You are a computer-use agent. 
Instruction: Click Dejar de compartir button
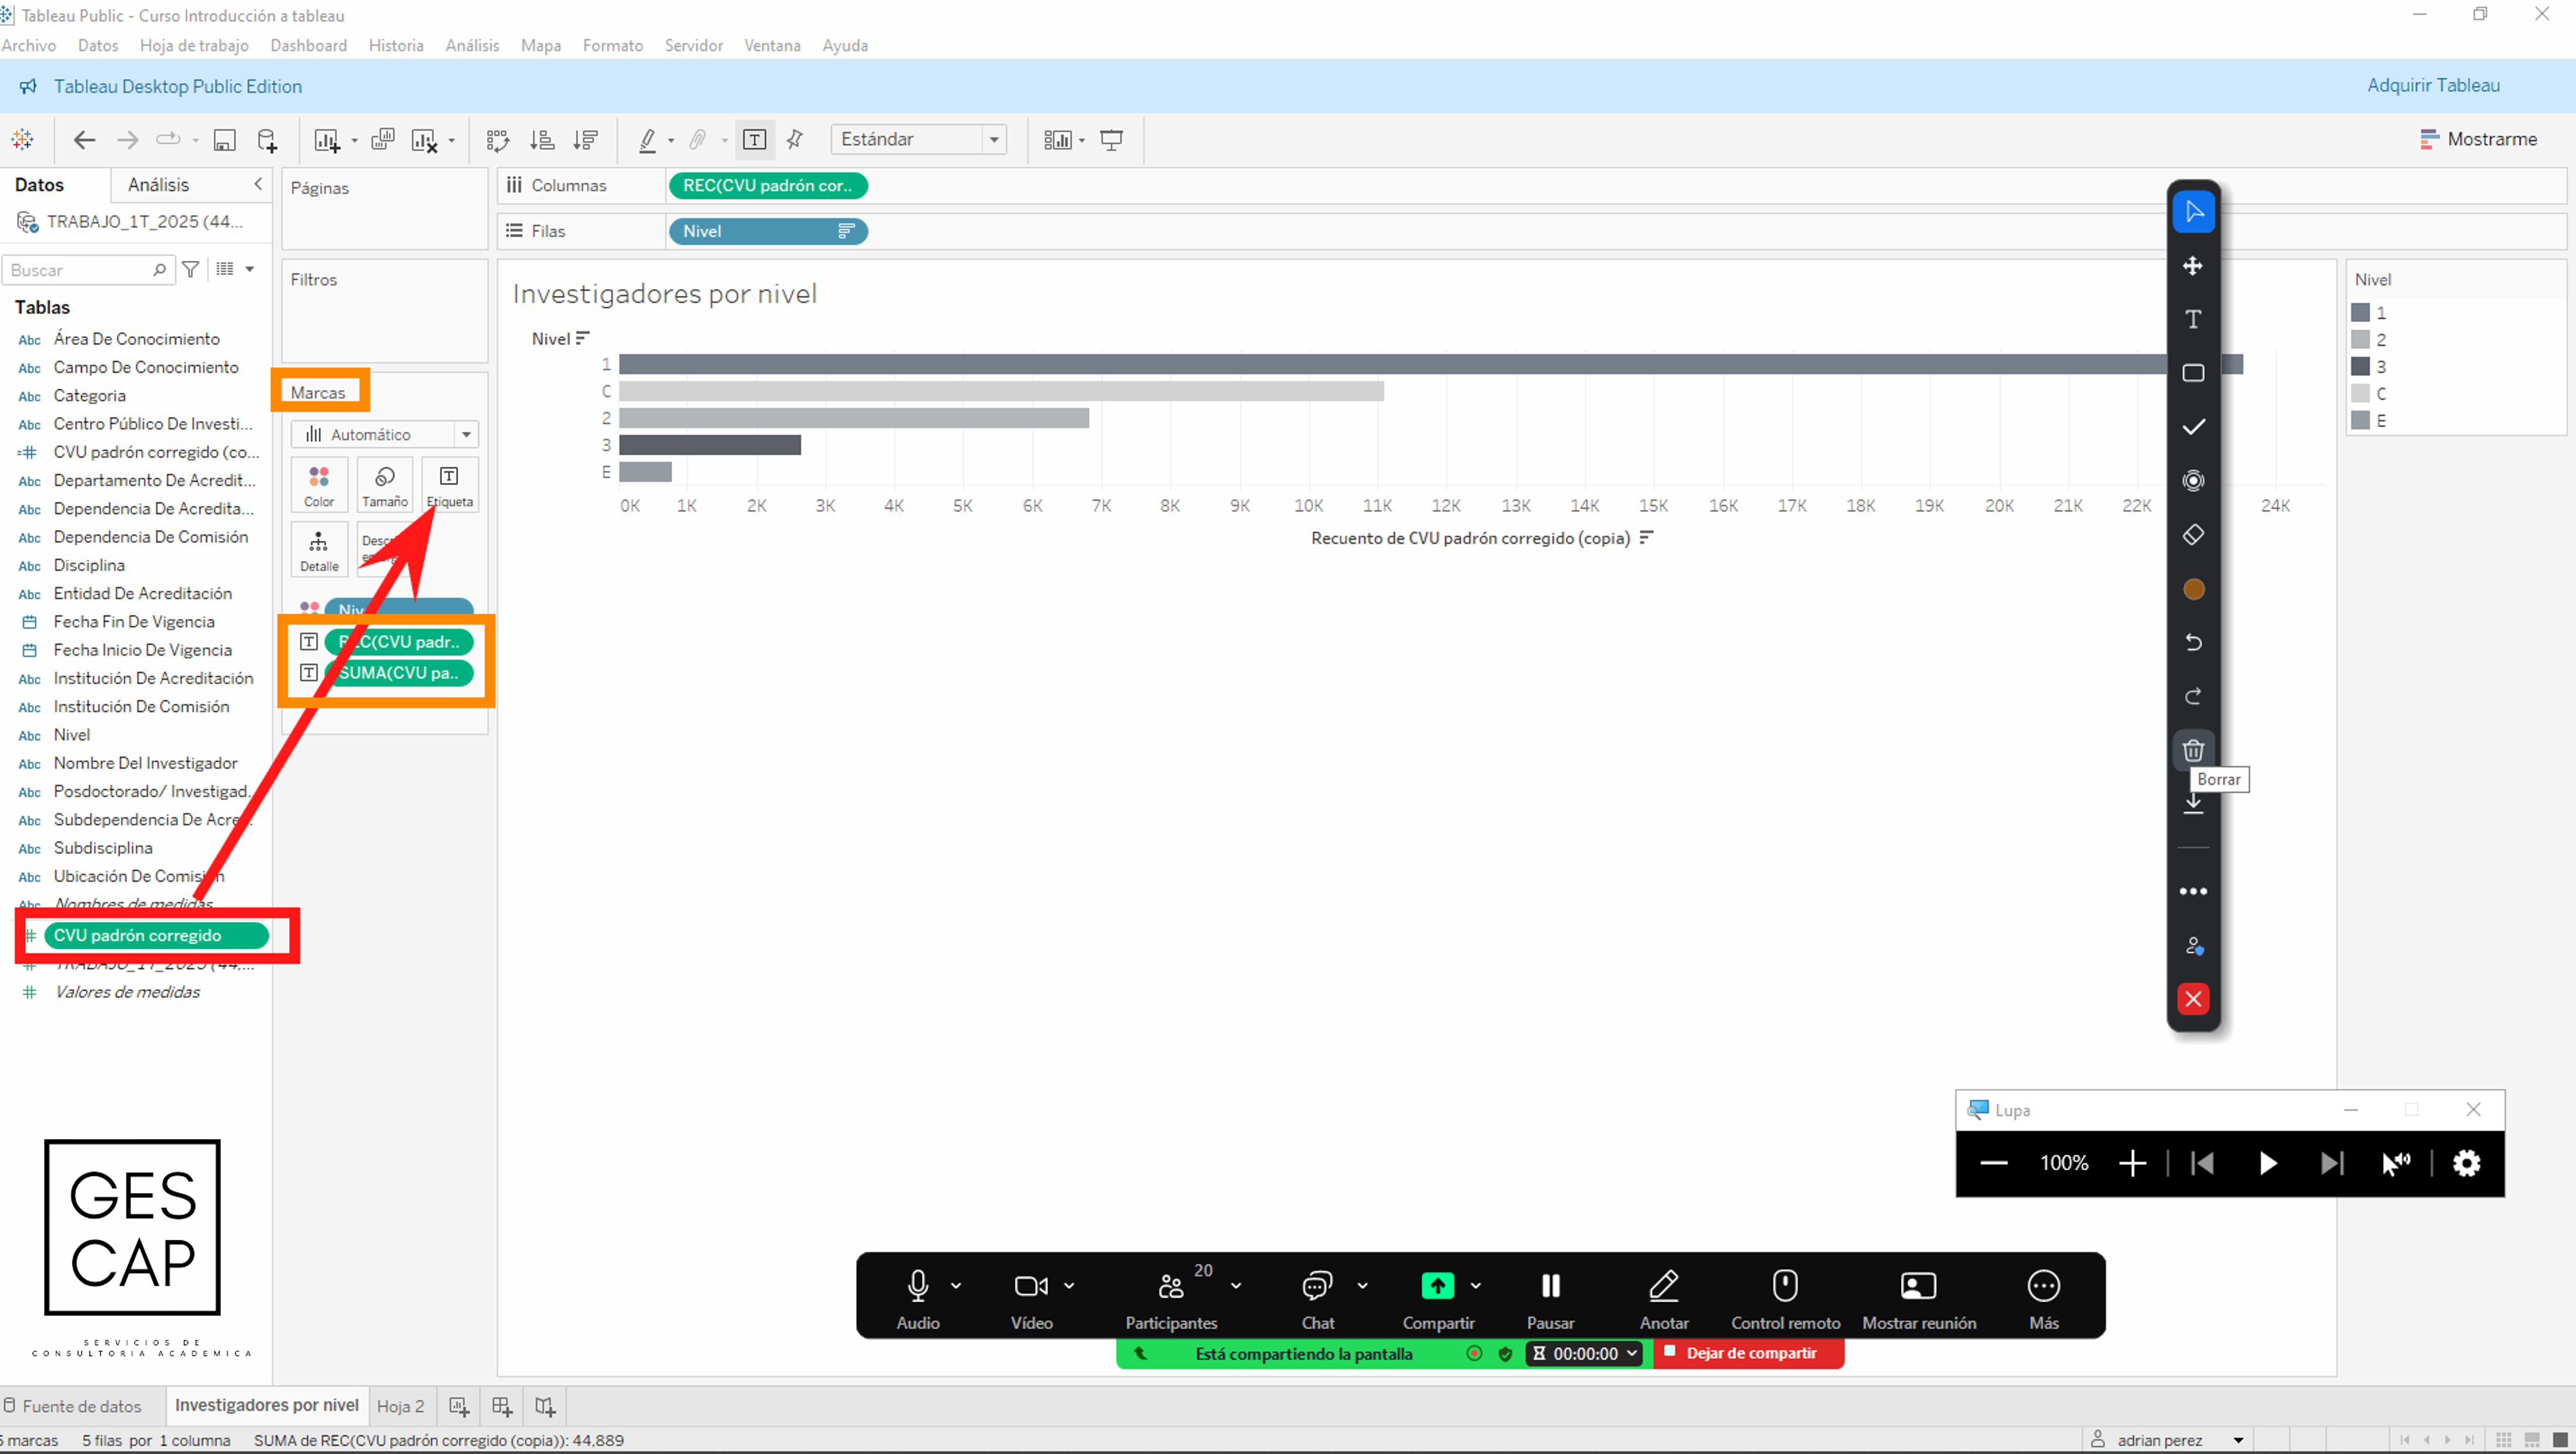(1749, 1353)
